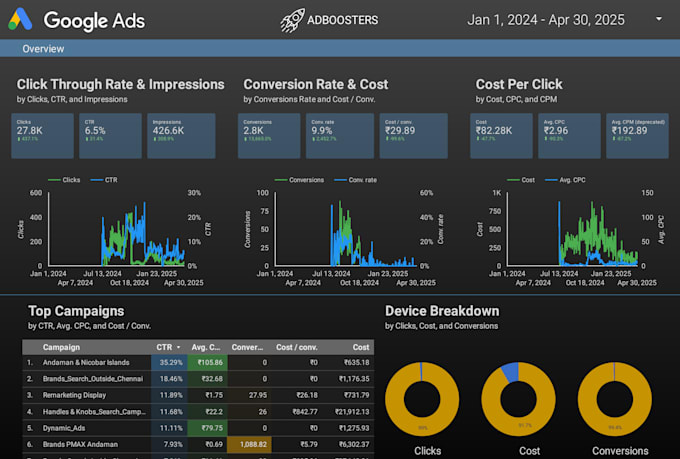Select the Conversions 2.8K scorecard
The width and height of the screenshot is (680, 459).
tap(269, 136)
